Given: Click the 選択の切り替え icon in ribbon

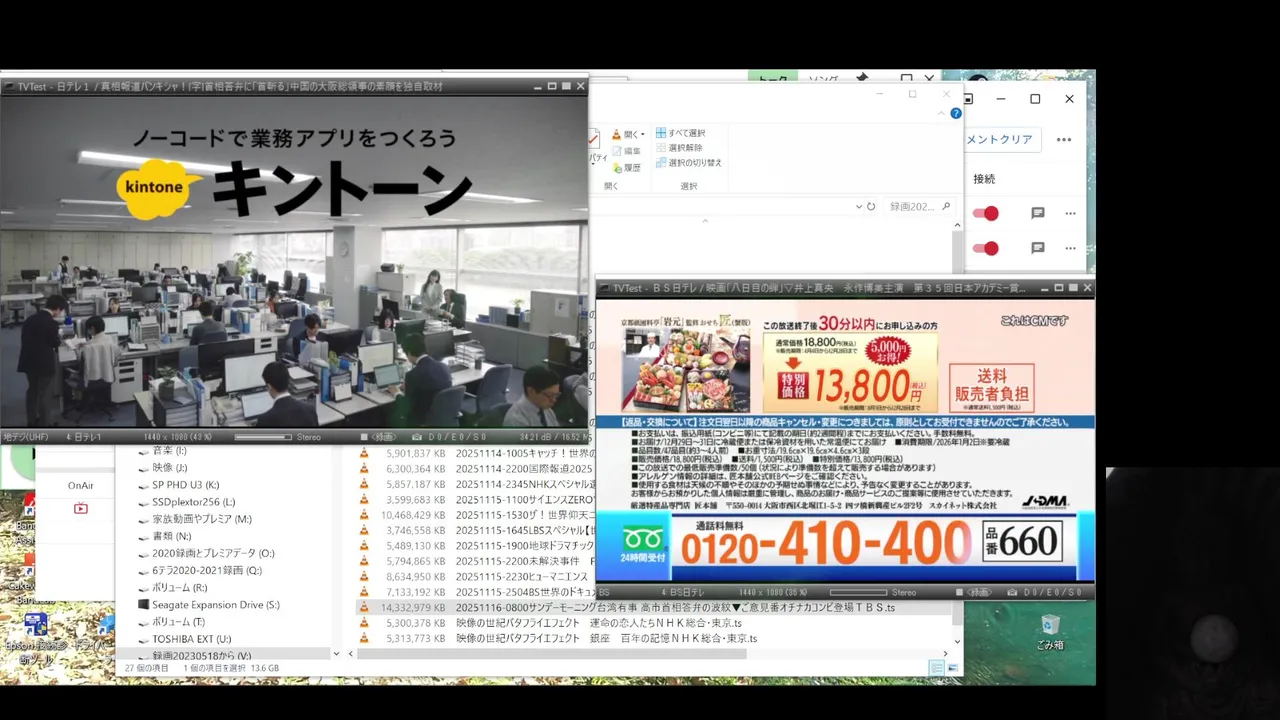Looking at the screenshot, I should (661, 162).
